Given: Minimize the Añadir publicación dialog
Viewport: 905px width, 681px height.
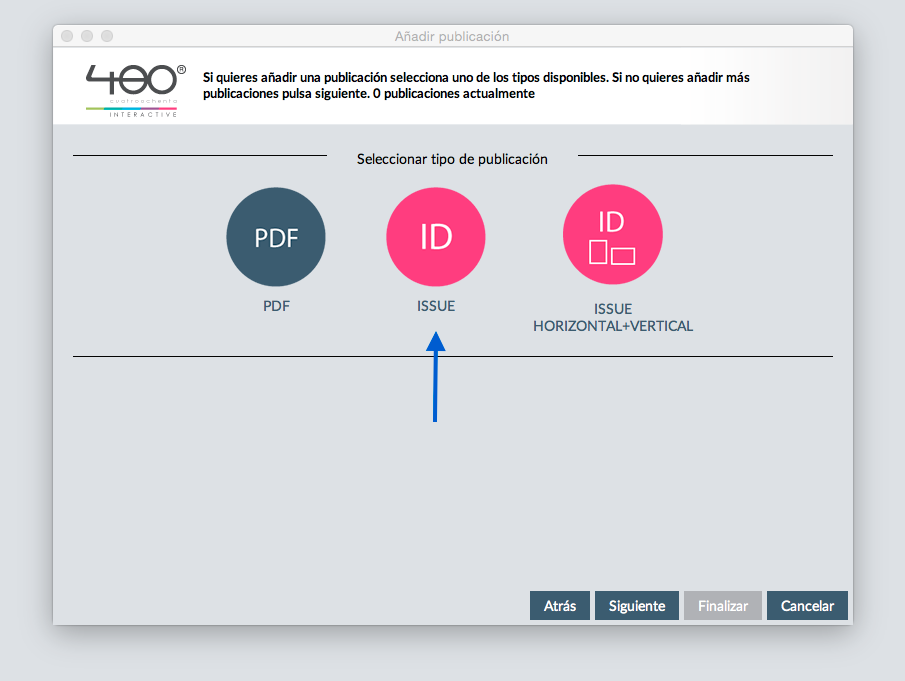Looking at the screenshot, I should coord(87,36).
